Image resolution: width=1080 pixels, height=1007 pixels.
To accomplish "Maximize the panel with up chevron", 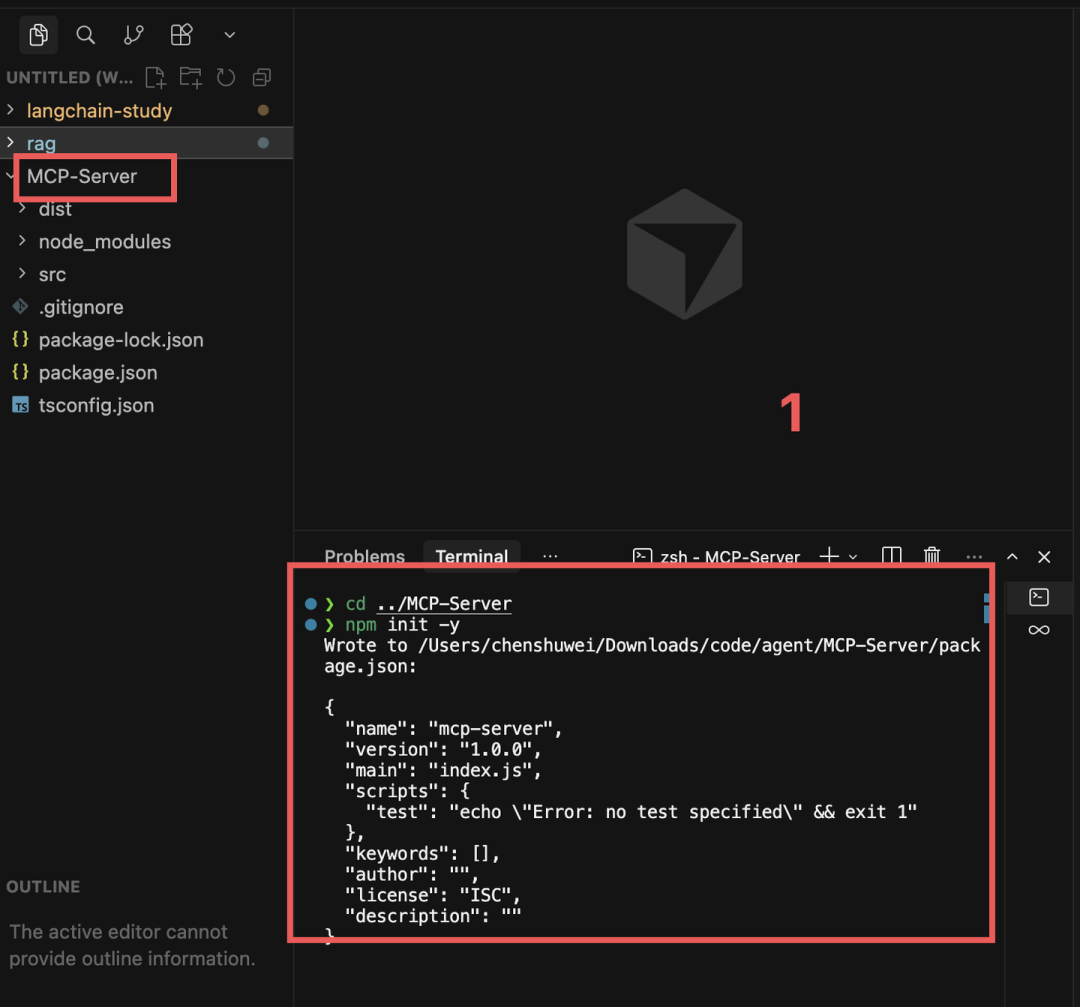I will click(x=1012, y=557).
